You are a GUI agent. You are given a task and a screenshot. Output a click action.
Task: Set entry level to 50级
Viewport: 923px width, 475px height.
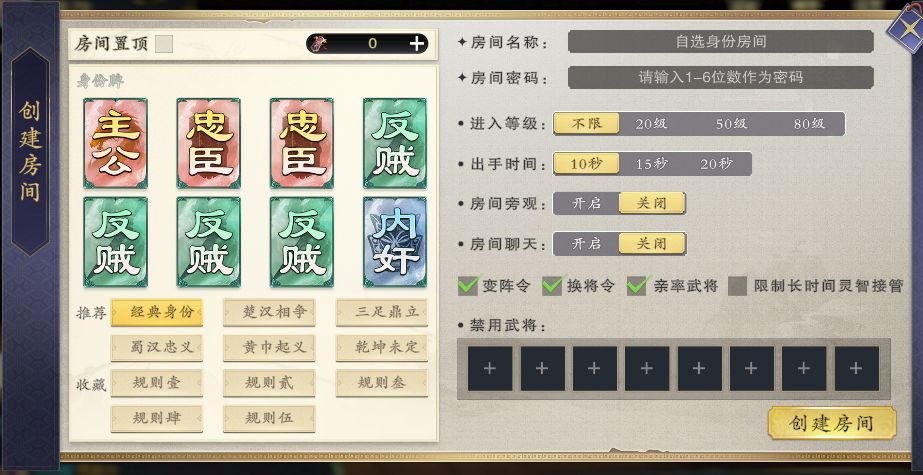tap(732, 124)
